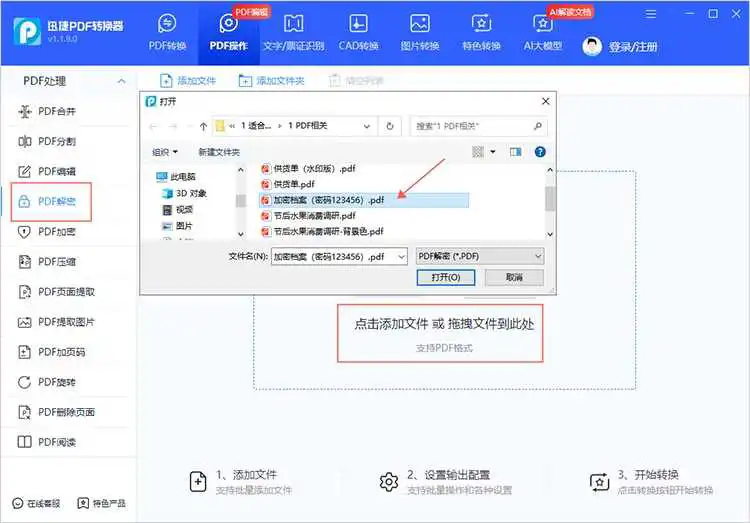Screen dimensions: 750x523
Task: Click the 登录/注册 link
Action: tap(633, 46)
